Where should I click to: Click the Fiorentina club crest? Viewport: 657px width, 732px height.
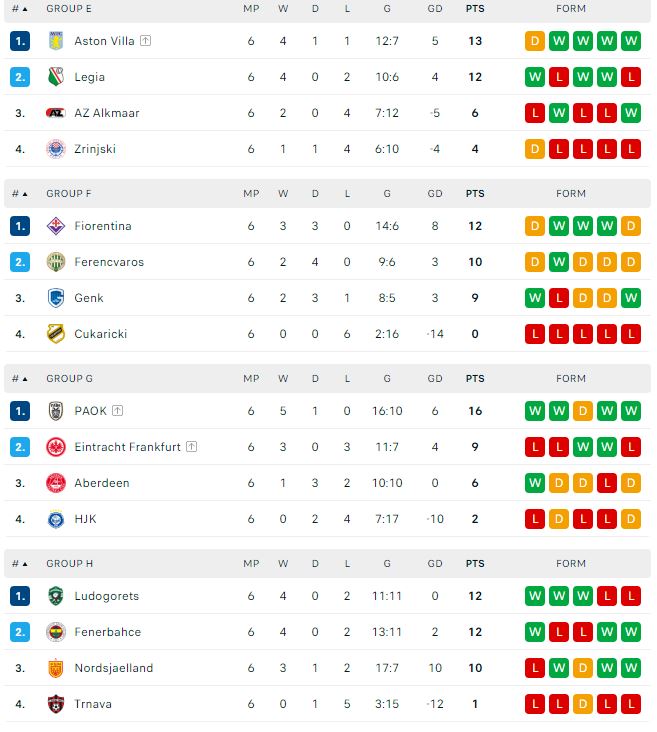point(55,226)
